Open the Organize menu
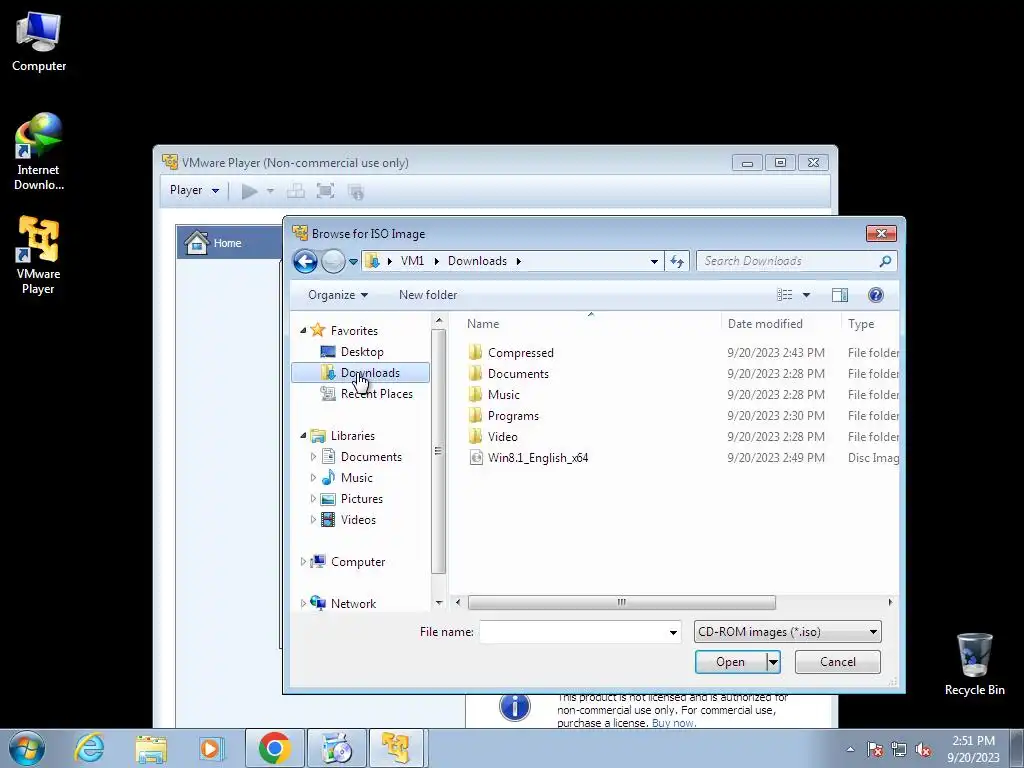 pyautogui.click(x=338, y=295)
